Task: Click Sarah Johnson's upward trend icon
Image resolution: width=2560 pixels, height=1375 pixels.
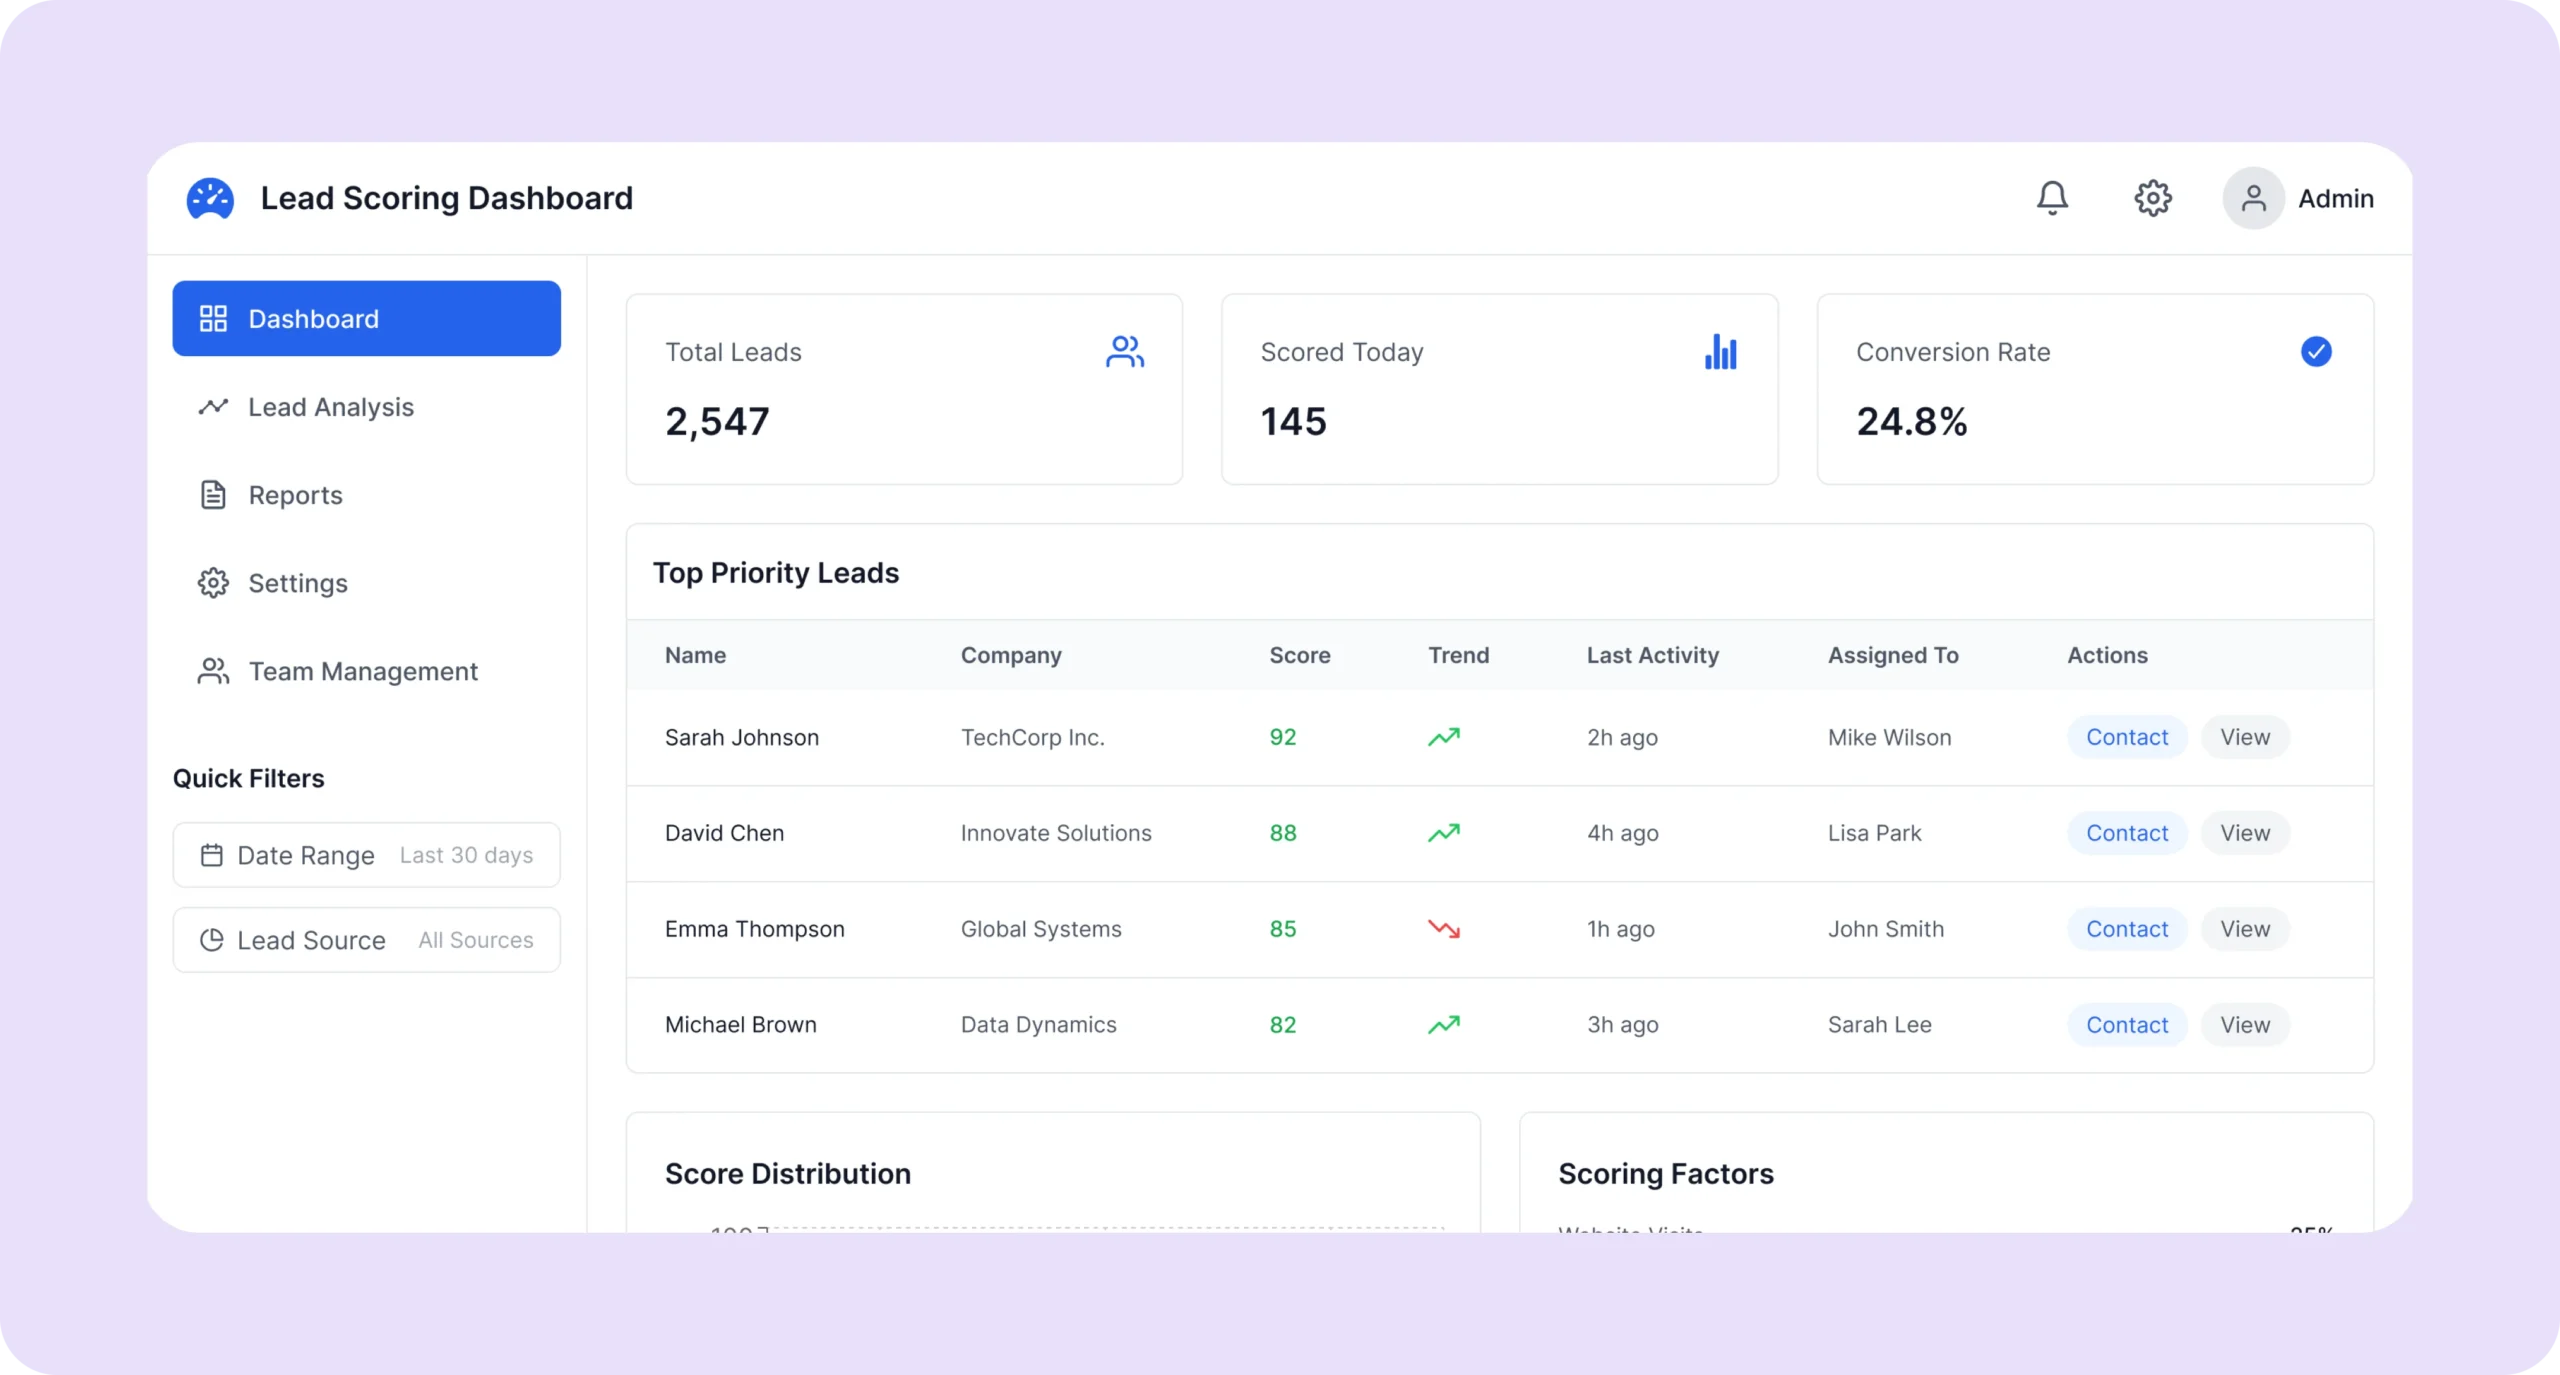Action: pyautogui.click(x=1443, y=738)
